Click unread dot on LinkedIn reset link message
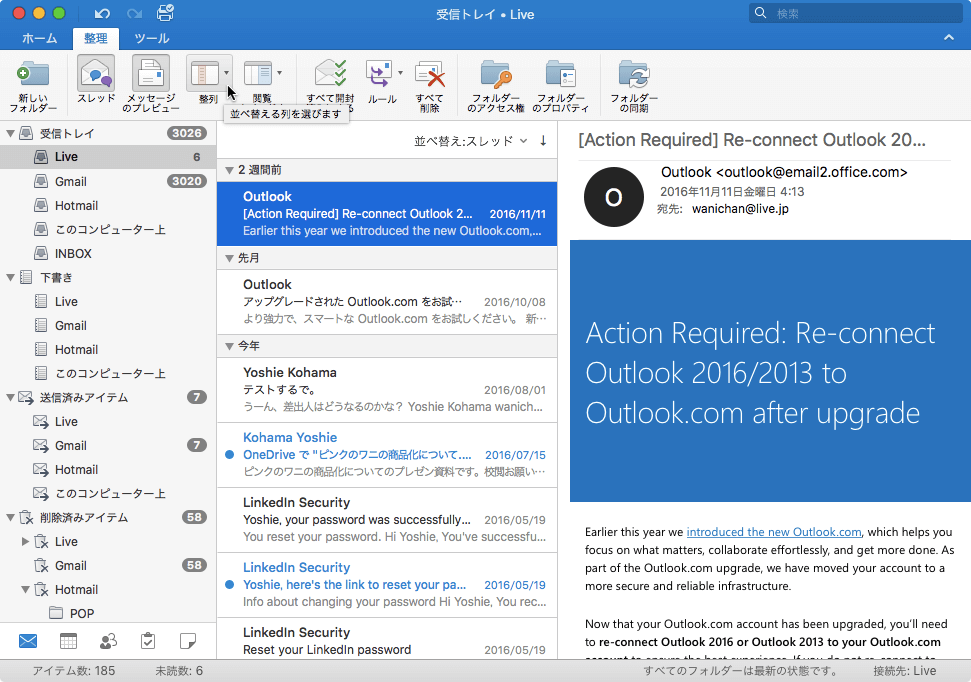Screen dimensions: 971x682 [x=229, y=585]
